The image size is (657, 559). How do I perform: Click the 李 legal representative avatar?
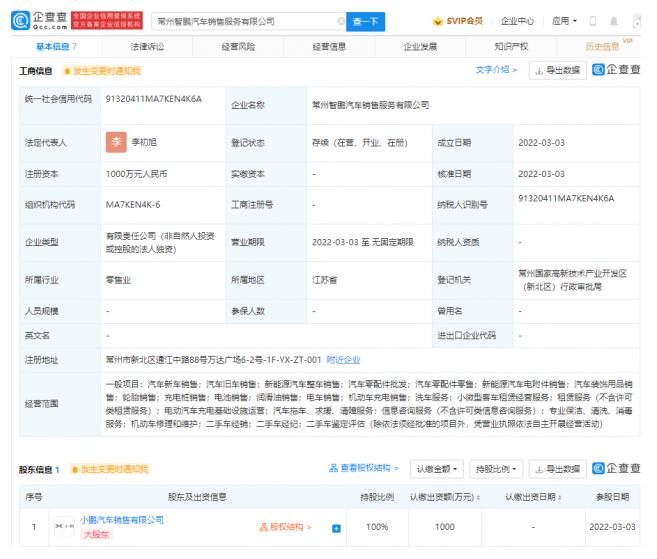(x=116, y=143)
